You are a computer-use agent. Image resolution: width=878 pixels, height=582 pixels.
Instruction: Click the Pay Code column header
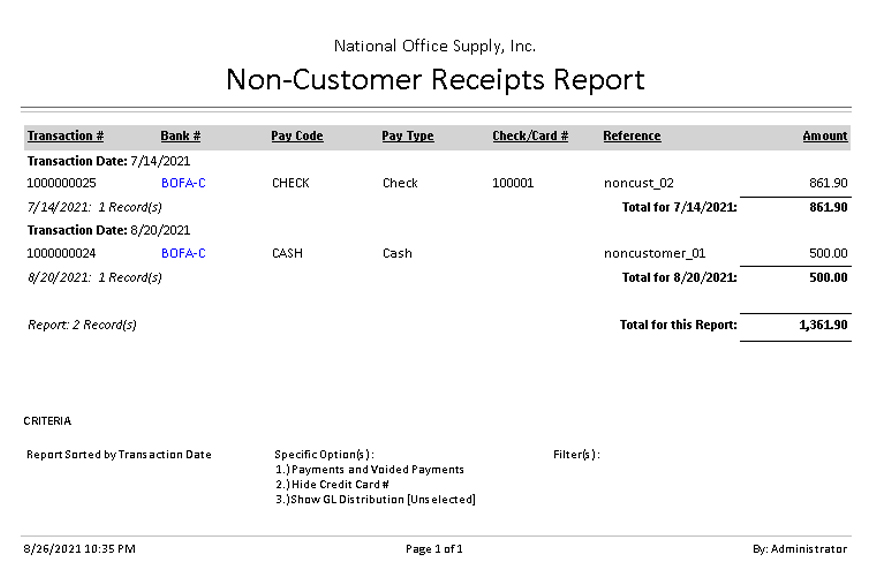pyautogui.click(x=297, y=136)
